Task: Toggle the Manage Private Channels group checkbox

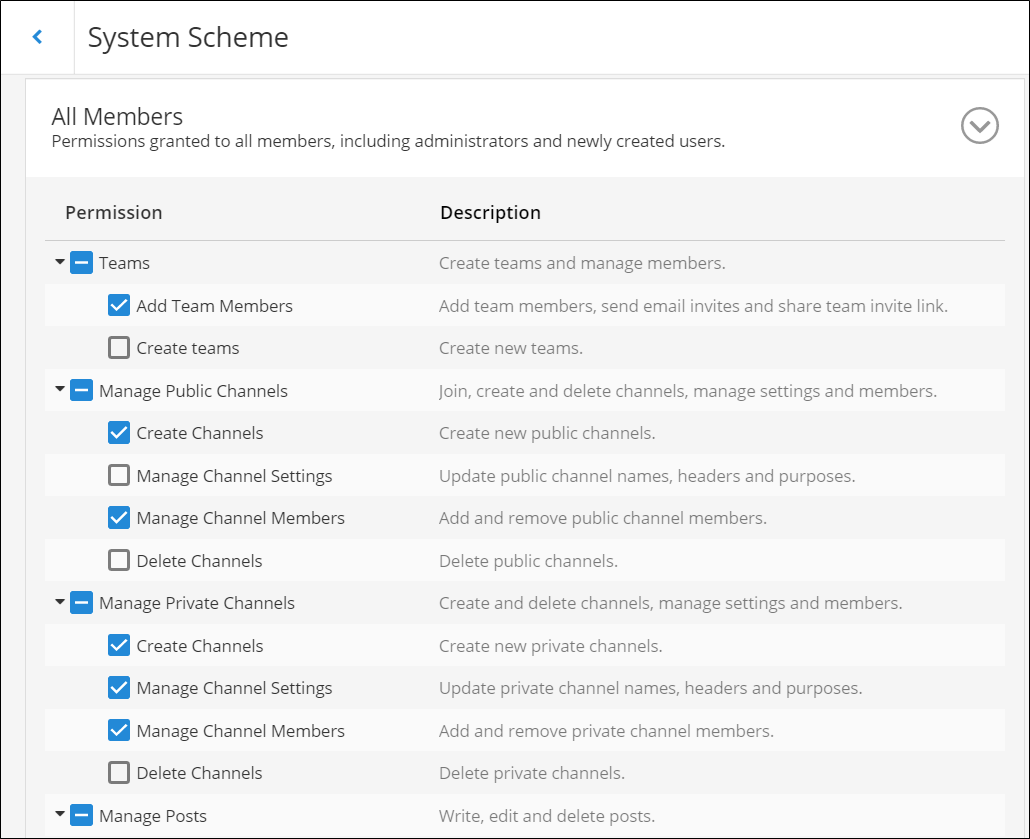Action: [81, 602]
